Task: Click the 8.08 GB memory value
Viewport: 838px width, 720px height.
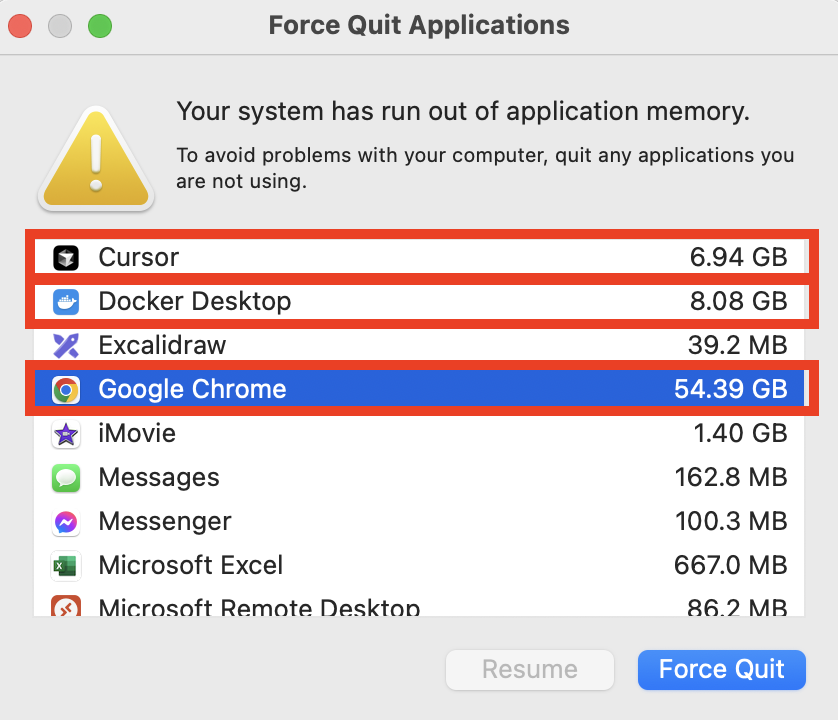Action: (x=739, y=301)
